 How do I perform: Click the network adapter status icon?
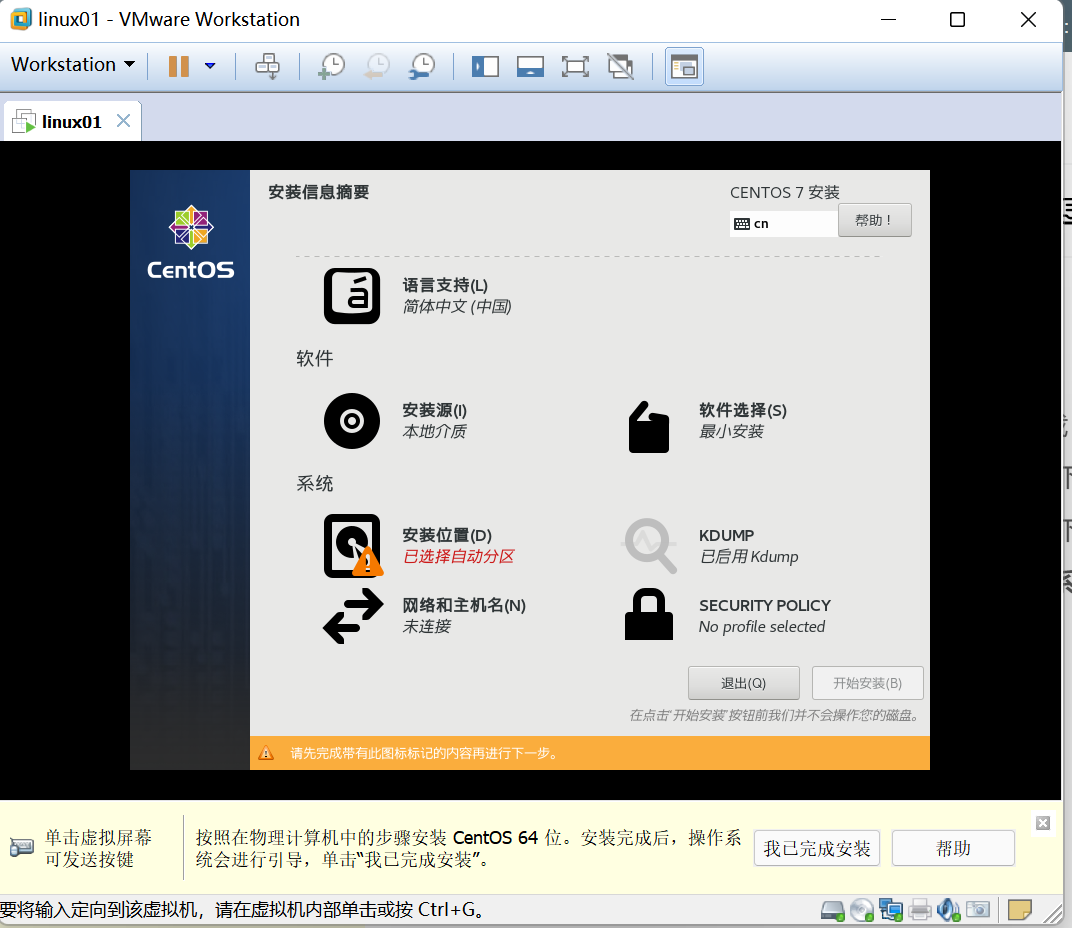891,910
